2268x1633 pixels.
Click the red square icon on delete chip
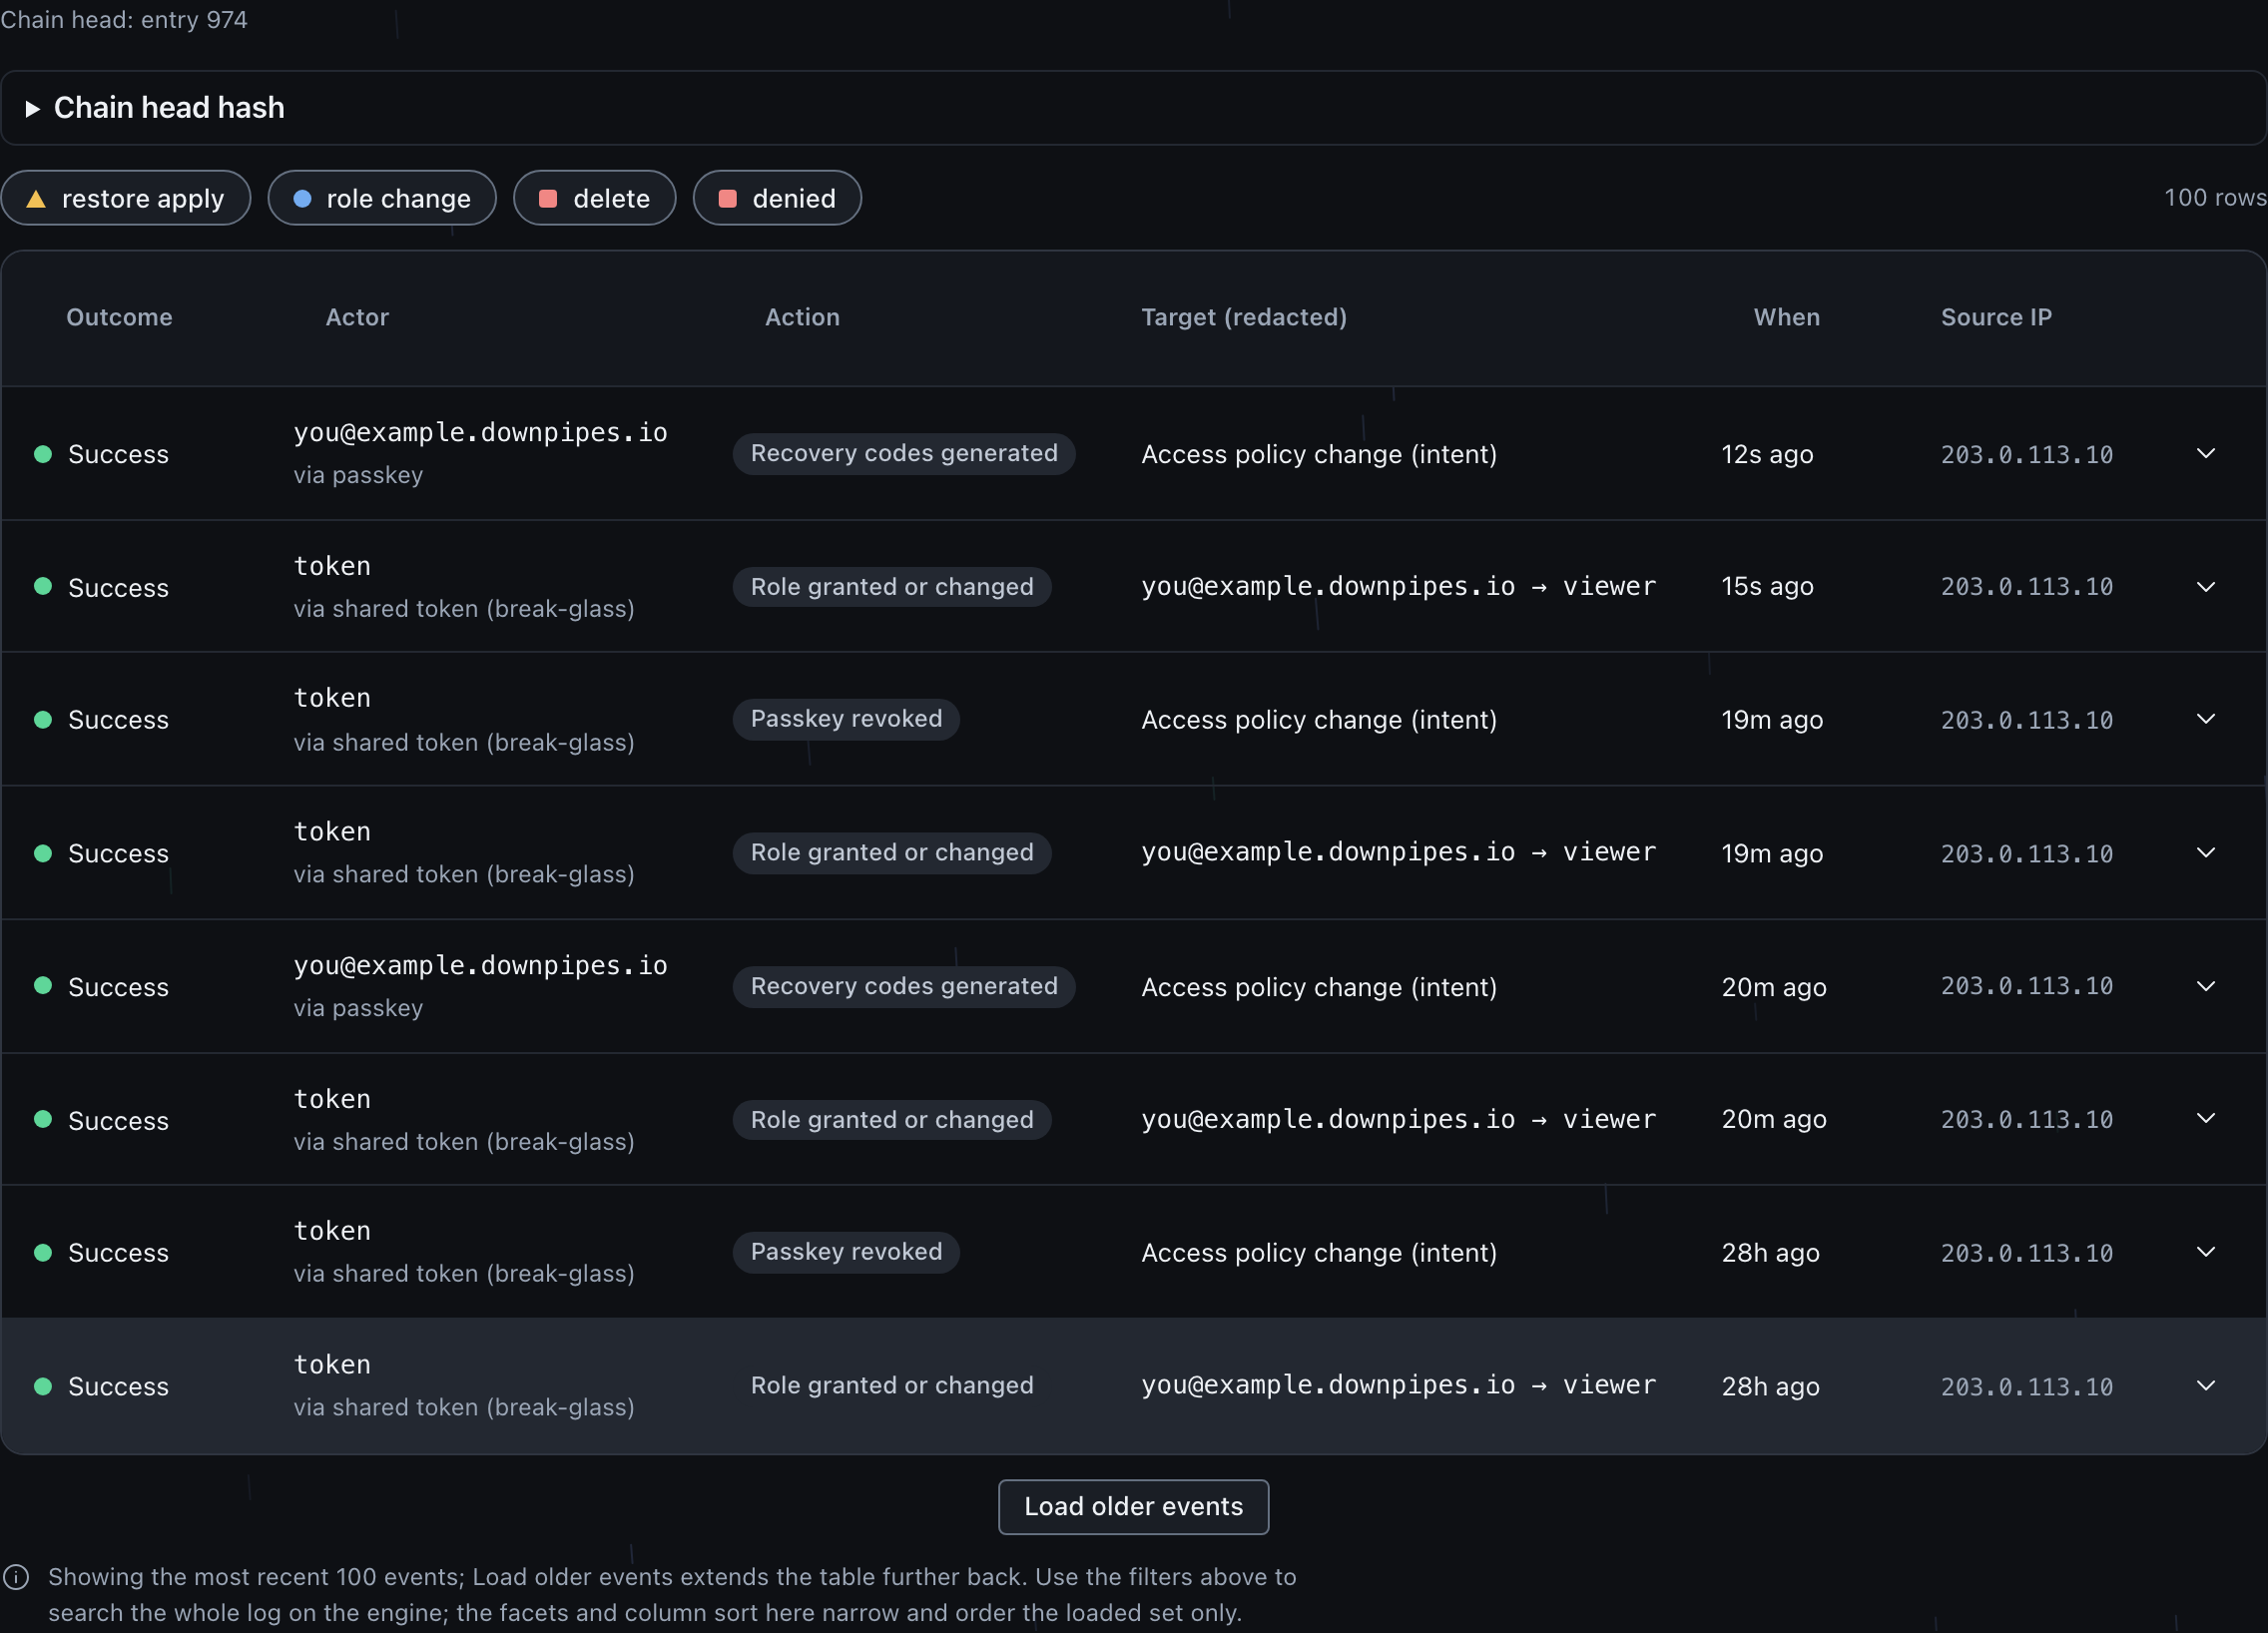coord(548,198)
